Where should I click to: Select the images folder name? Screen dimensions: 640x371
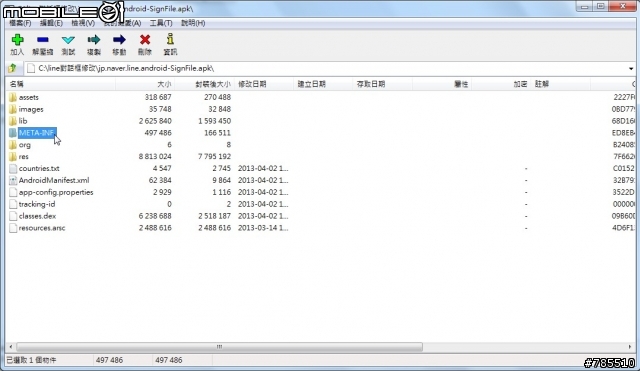(x=31, y=109)
